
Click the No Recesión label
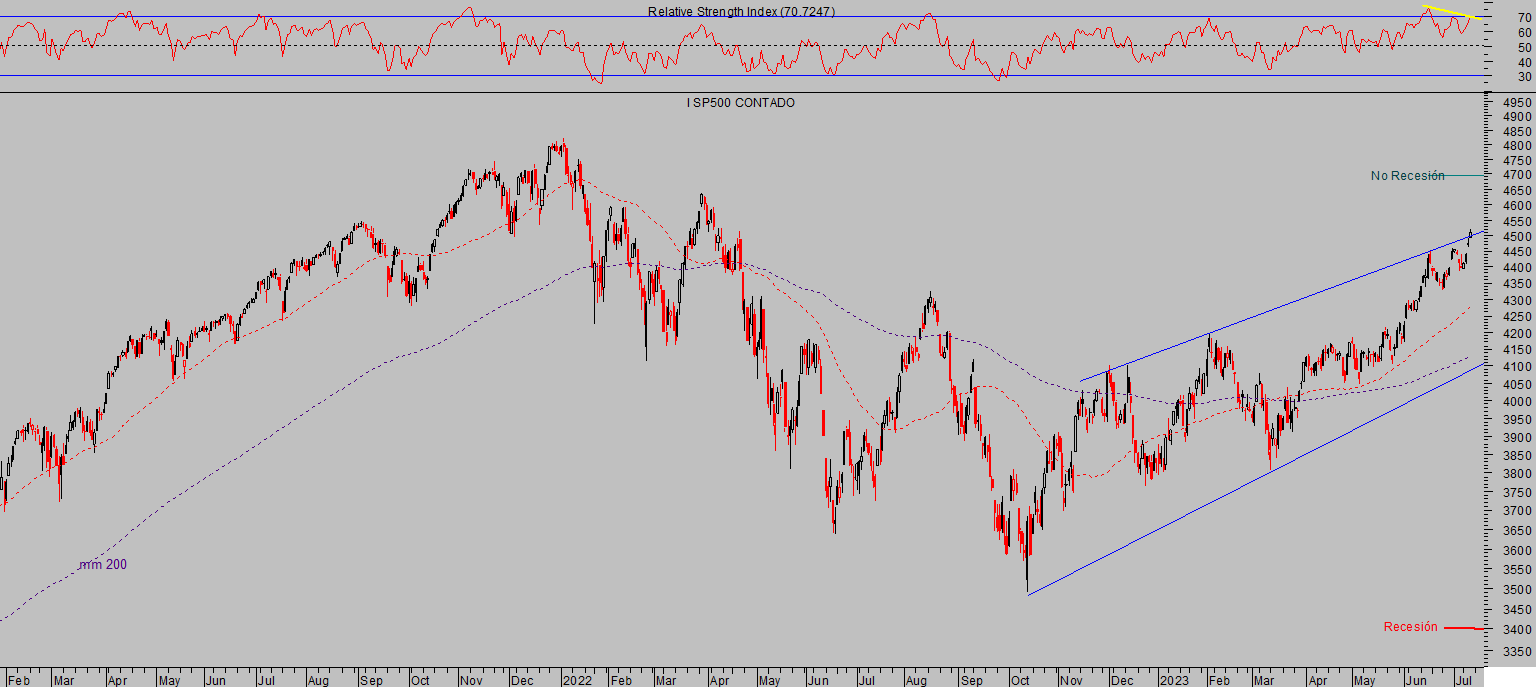(1408, 176)
